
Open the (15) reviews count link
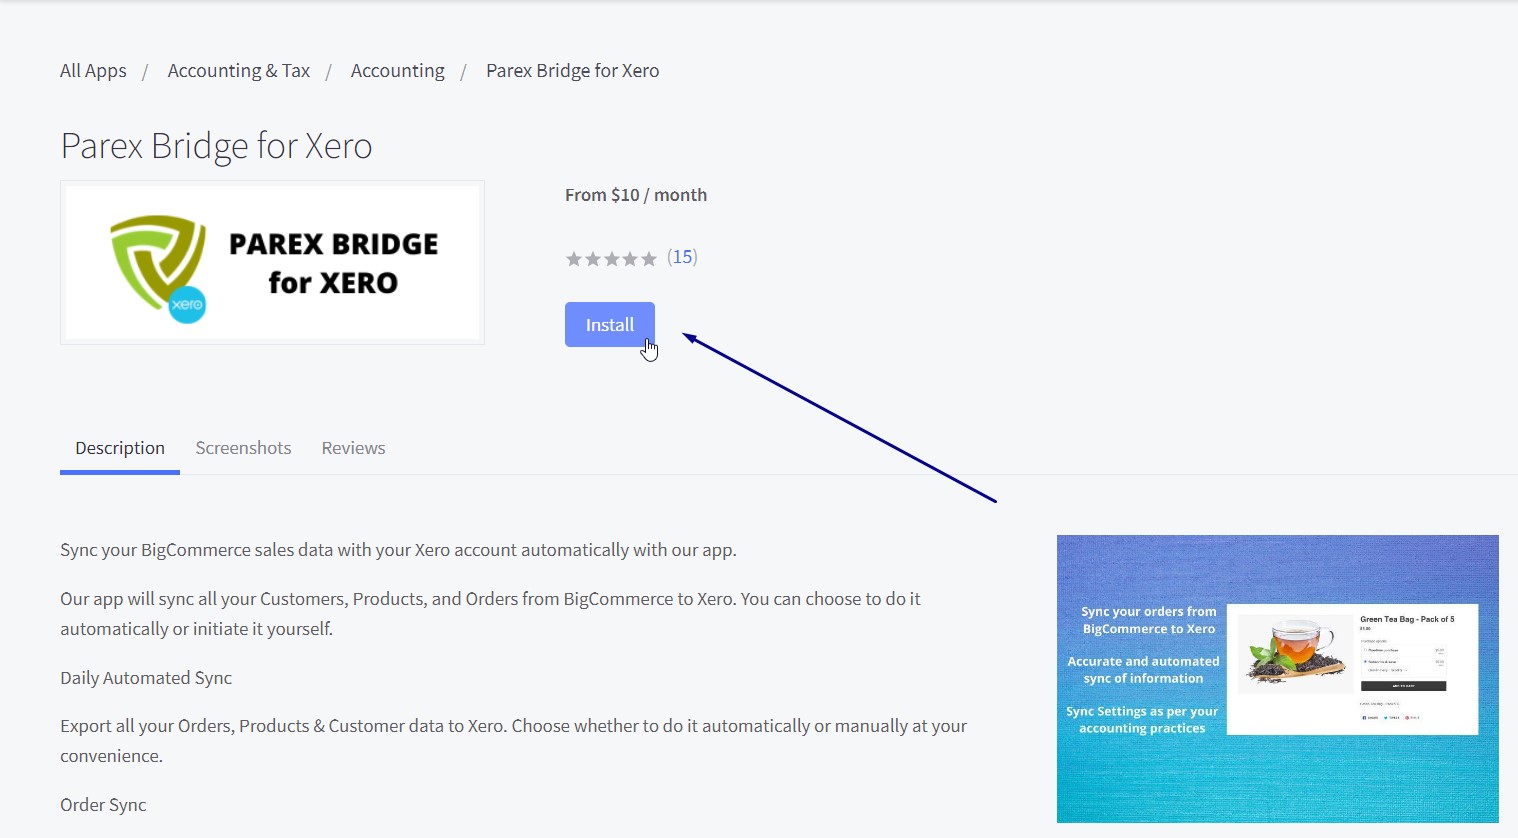pos(682,257)
